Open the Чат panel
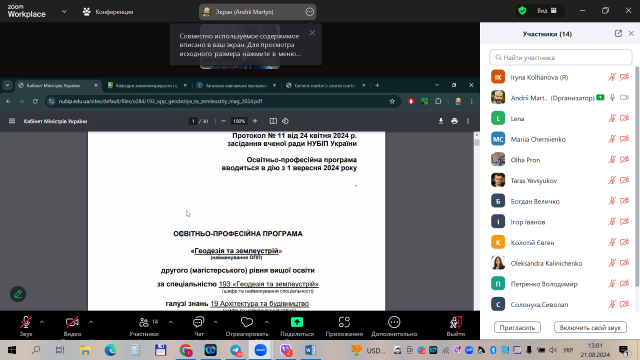This screenshot has height=360, width=640. (198, 326)
